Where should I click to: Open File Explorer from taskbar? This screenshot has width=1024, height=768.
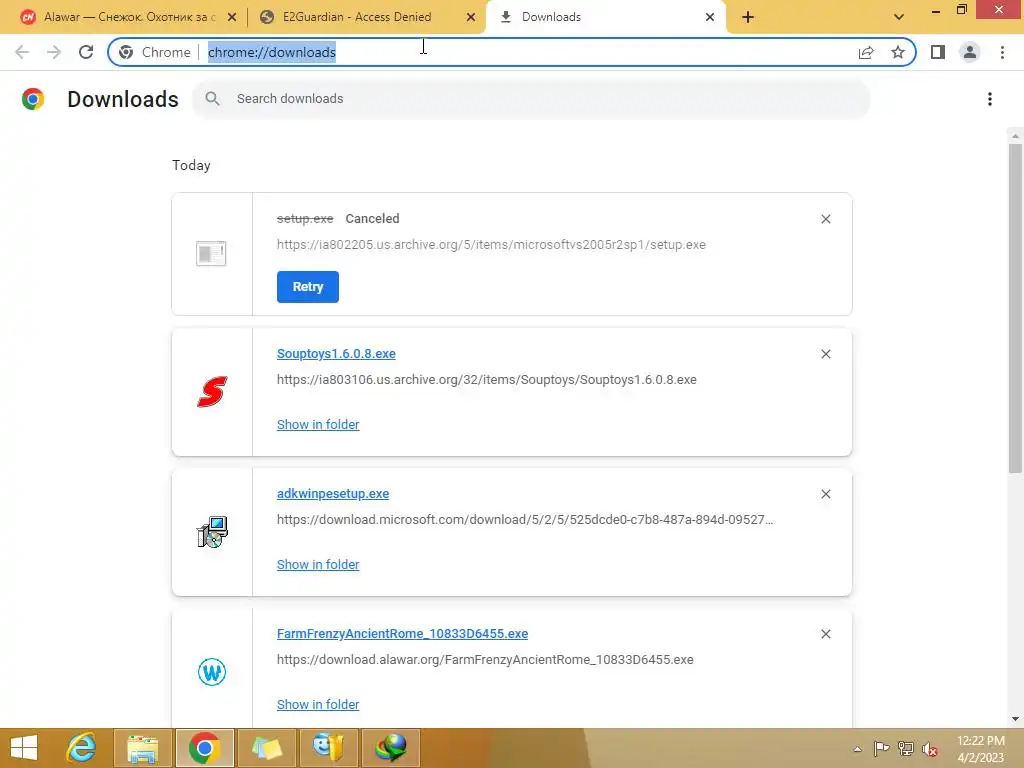click(x=142, y=748)
